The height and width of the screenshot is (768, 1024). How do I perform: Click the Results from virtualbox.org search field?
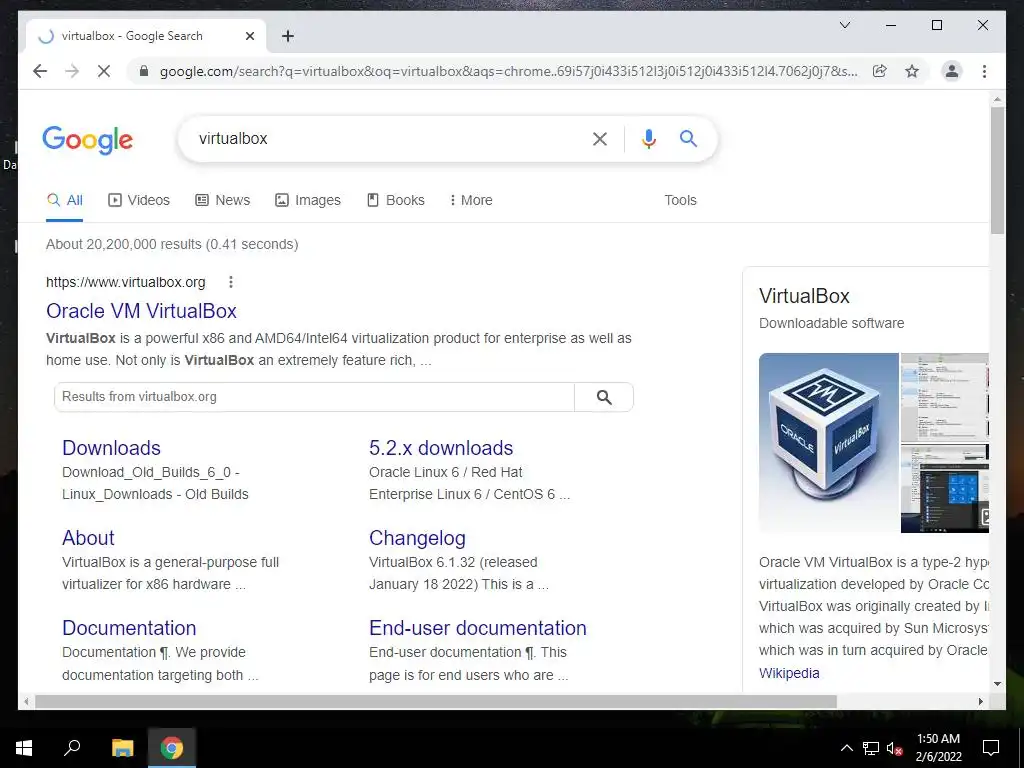[314, 397]
